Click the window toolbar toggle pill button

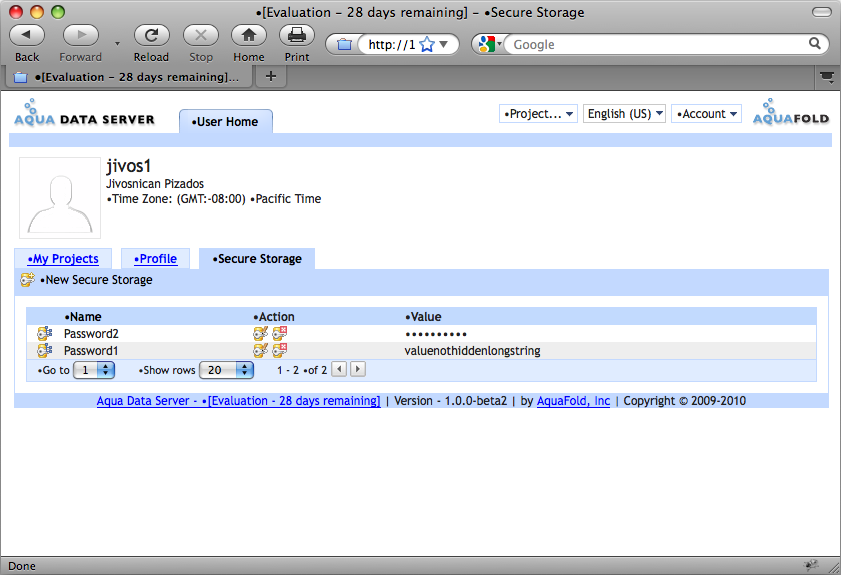tap(822, 12)
